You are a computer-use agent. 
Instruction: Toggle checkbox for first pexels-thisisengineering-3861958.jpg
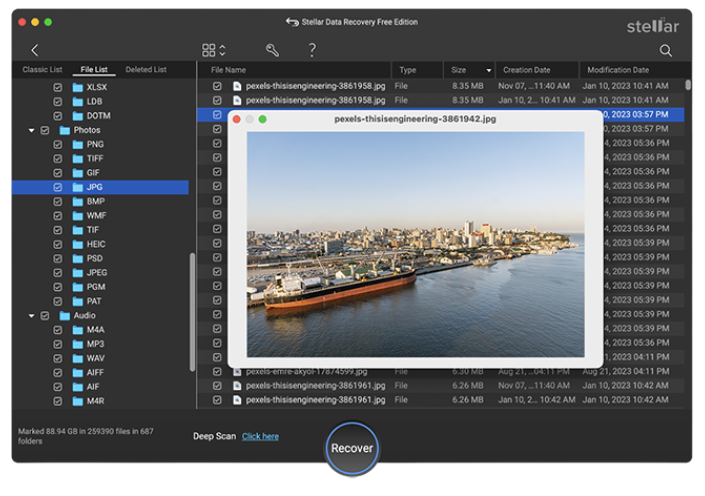coord(217,87)
